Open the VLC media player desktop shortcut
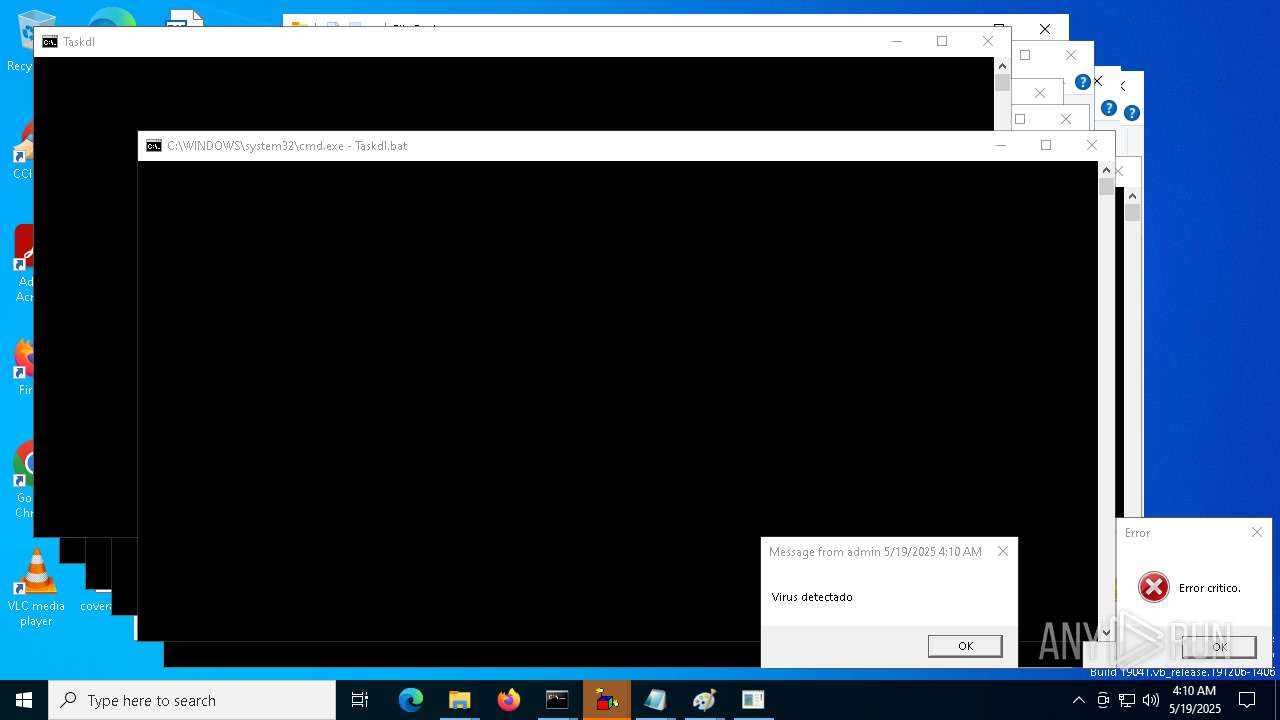1280x720 pixels. pyautogui.click(x=36, y=589)
